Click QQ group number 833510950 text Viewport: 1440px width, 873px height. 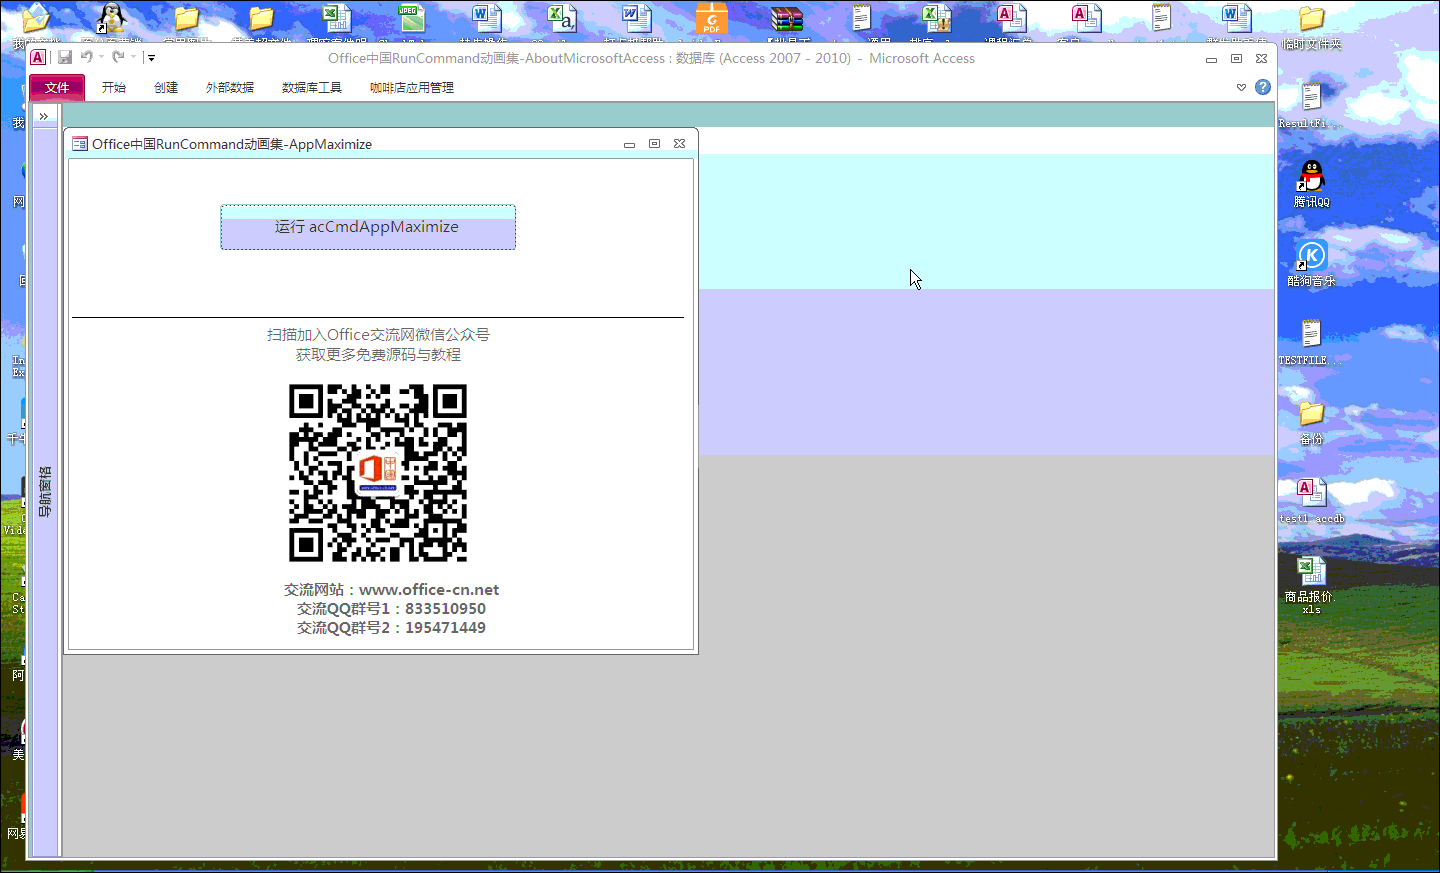coord(445,609)
